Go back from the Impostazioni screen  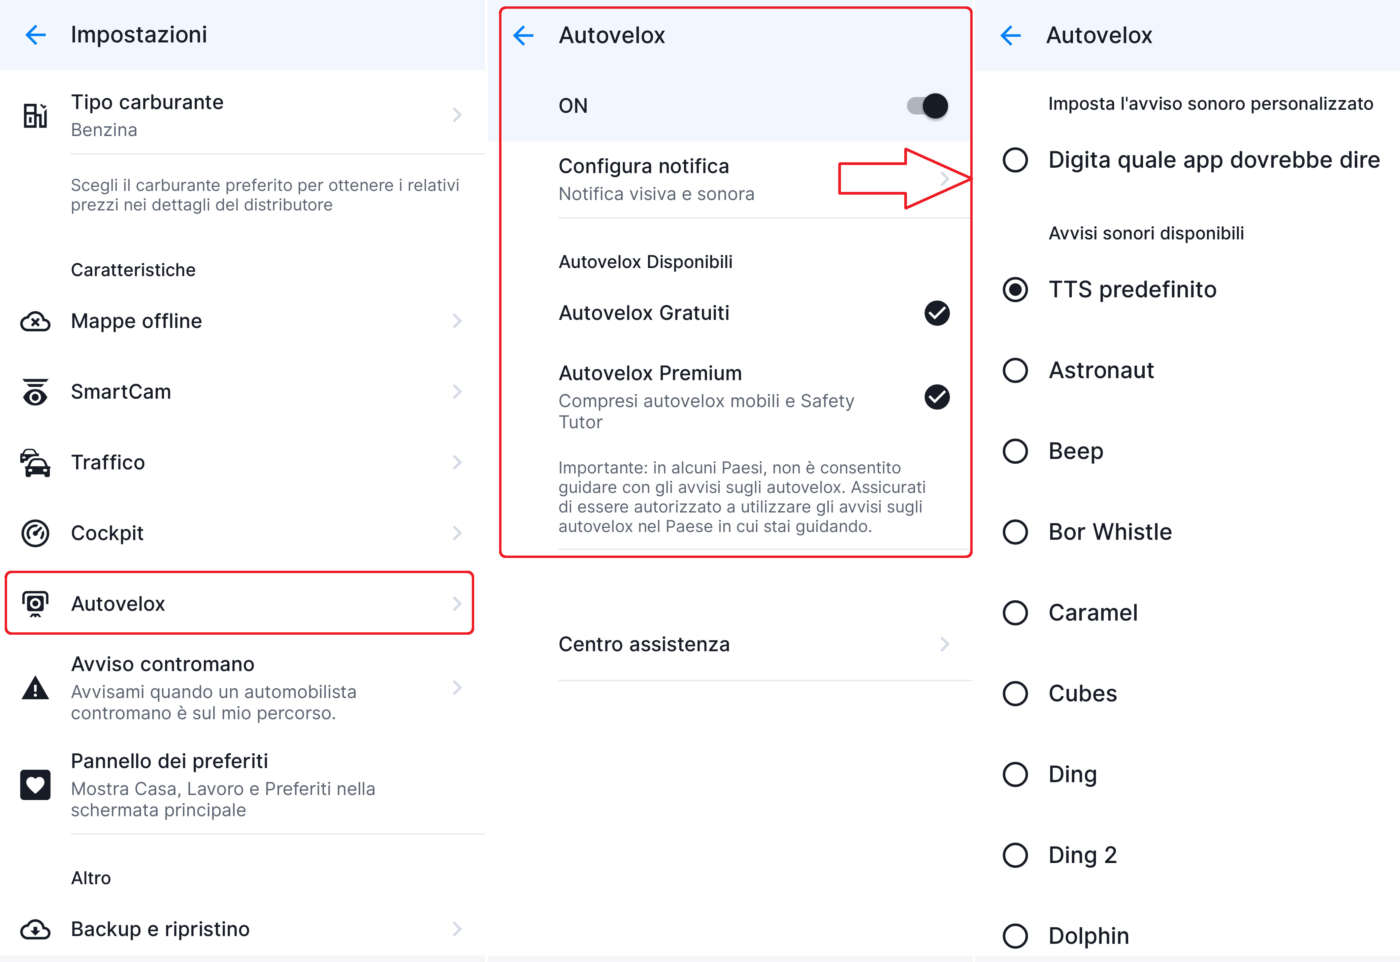coord(36,35)
